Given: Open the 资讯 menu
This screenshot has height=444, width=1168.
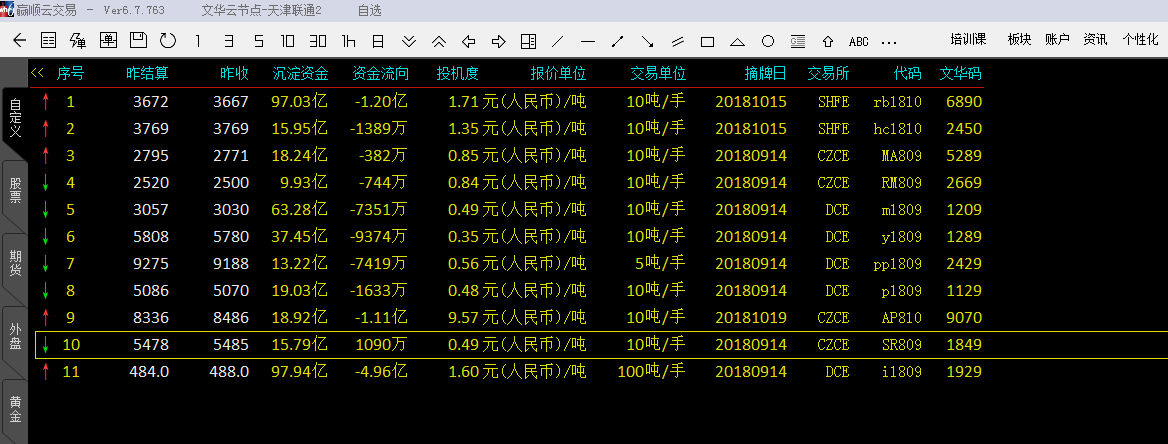Looking at the screenshot, I should click(x=1095, y=39).
